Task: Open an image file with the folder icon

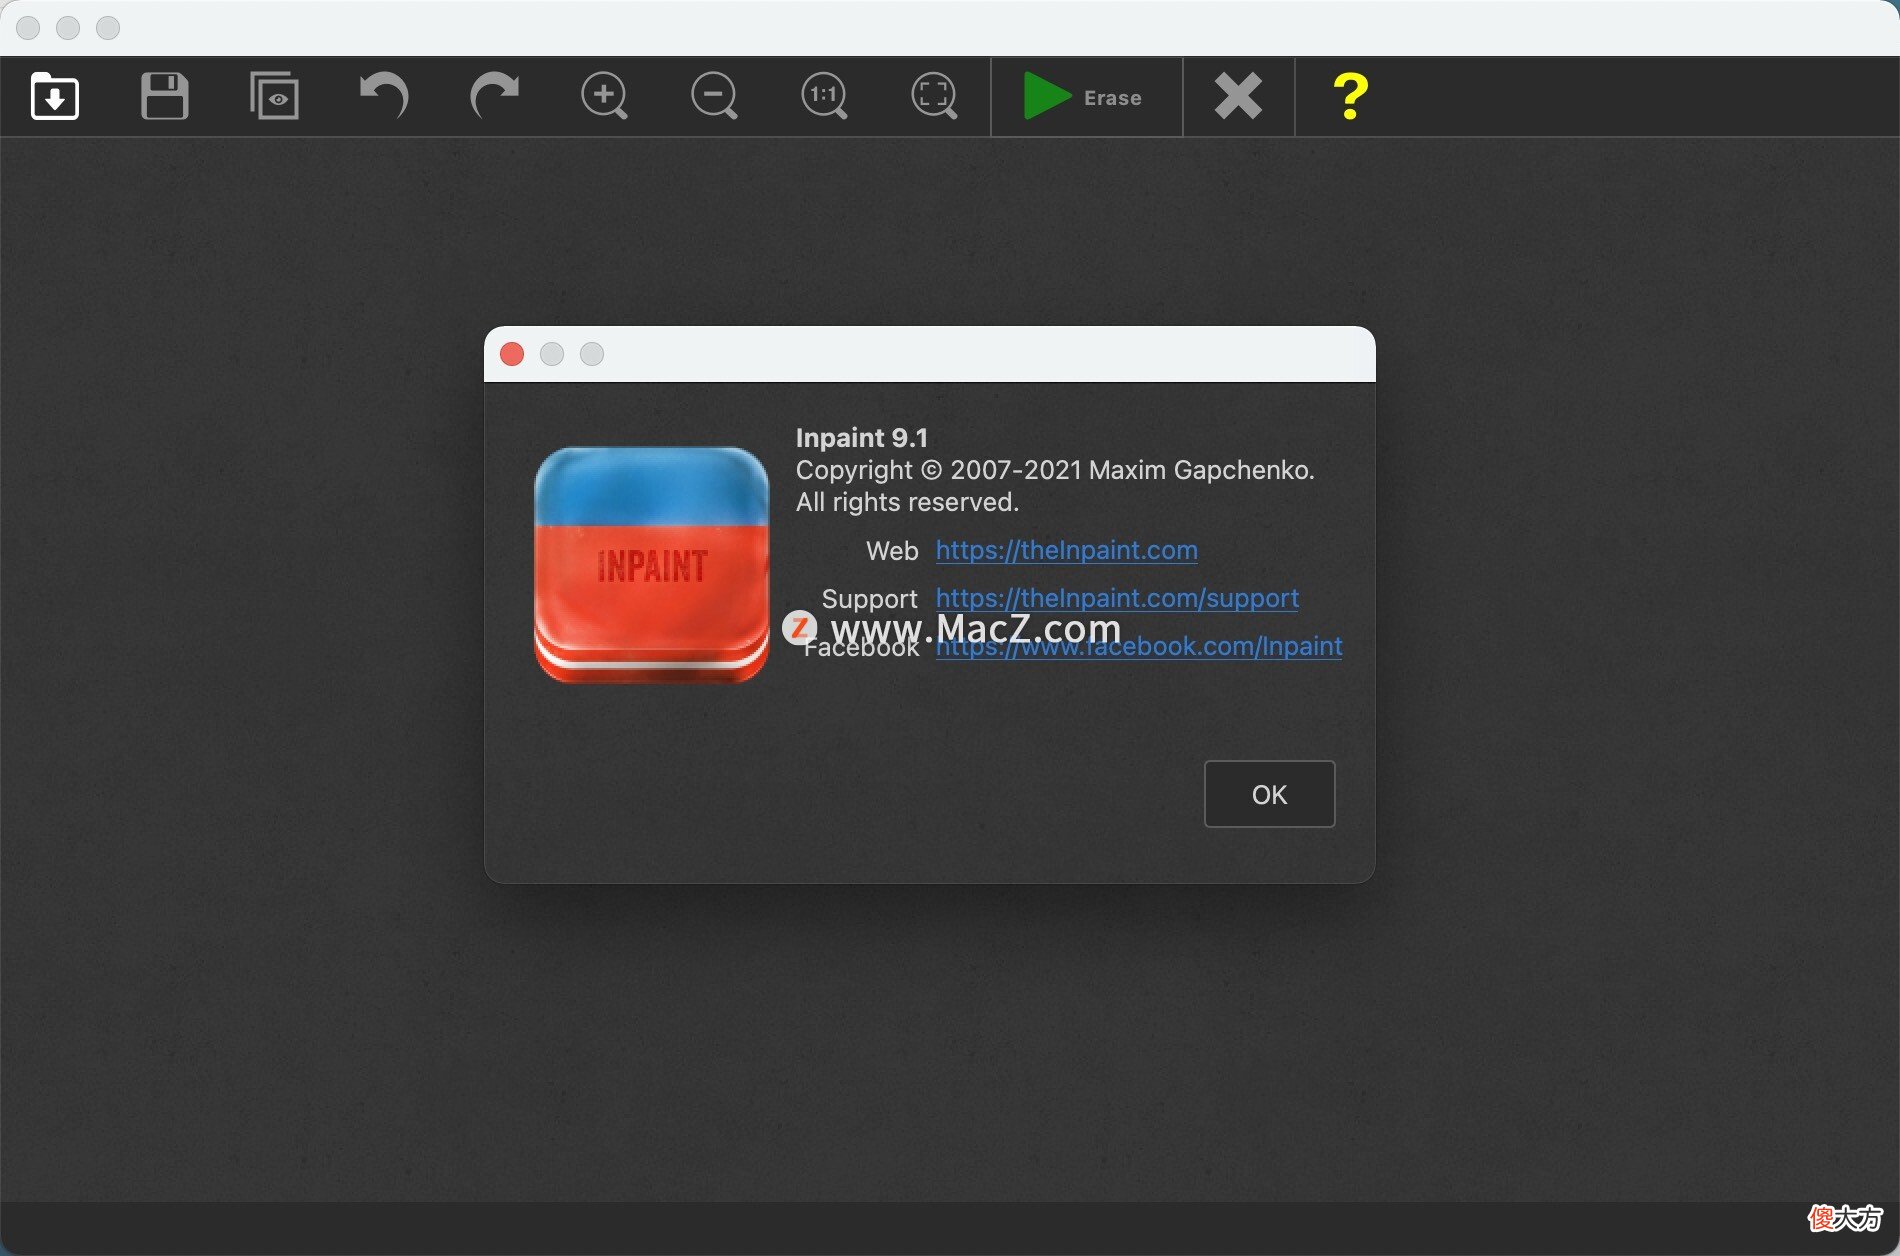Action: pyautogui.click(x=55, y=97)
